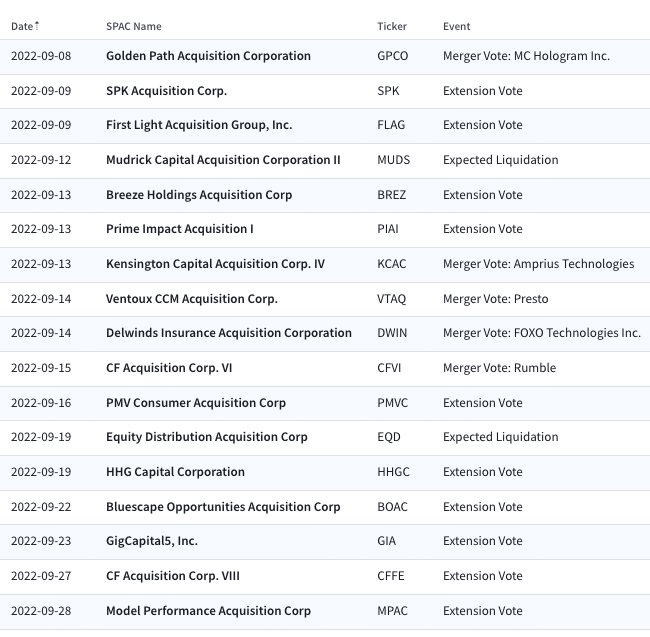The height and width of the screenshot is (637, 650).
Task: Open GigCapital5, Inc. entry
Action: click(x=152, y=541)
